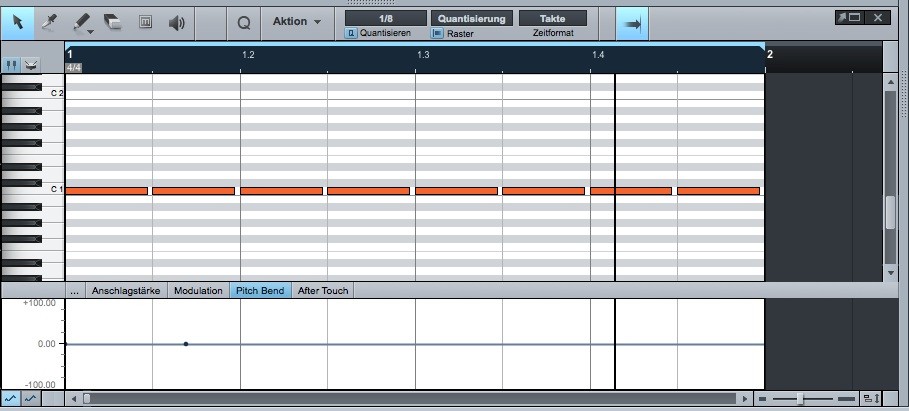
Task: Open the '...' automation parameter tab
Action: coord(74,291)
